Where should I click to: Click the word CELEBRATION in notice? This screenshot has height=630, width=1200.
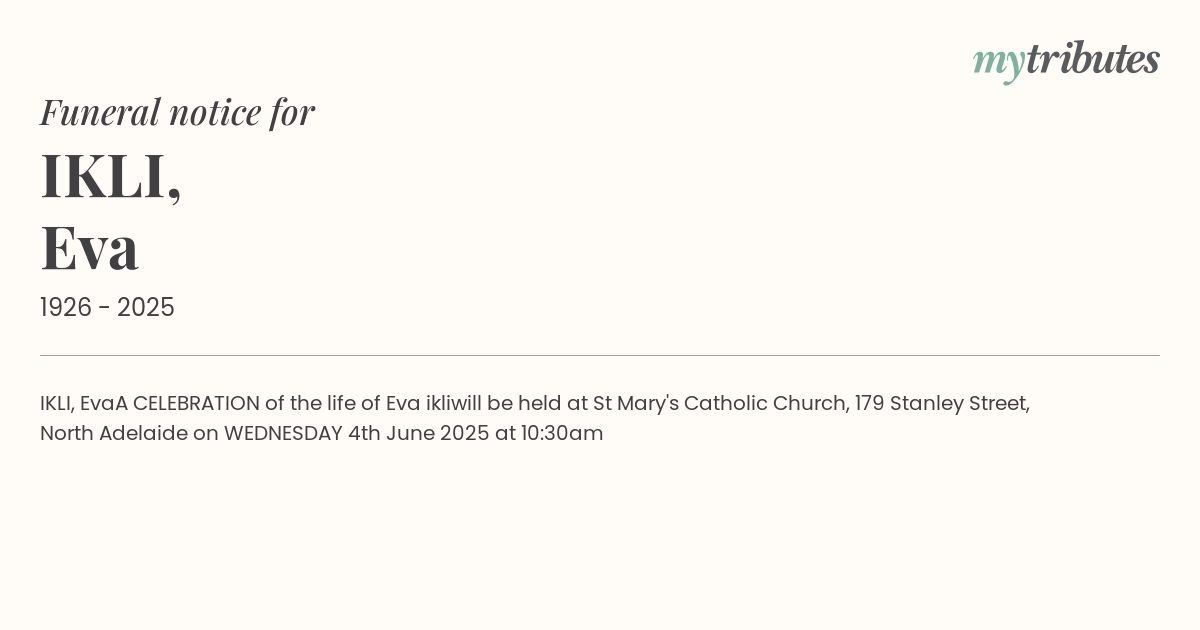click(196, 403)
